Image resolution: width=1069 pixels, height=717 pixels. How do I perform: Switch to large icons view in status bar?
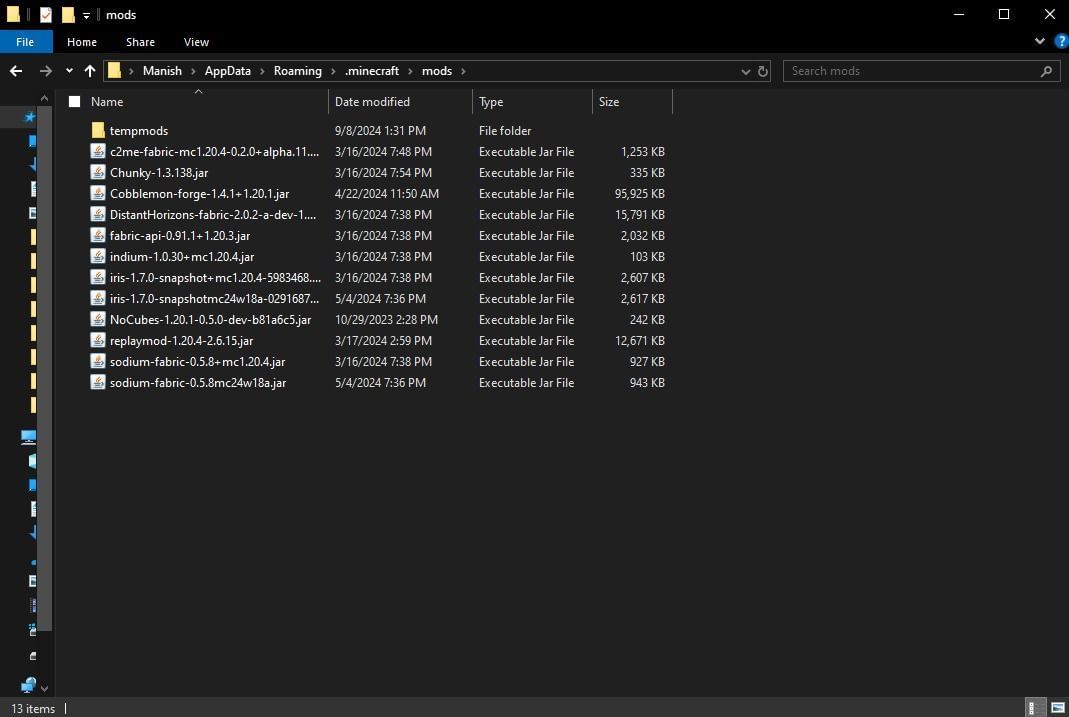[1057, 708]
